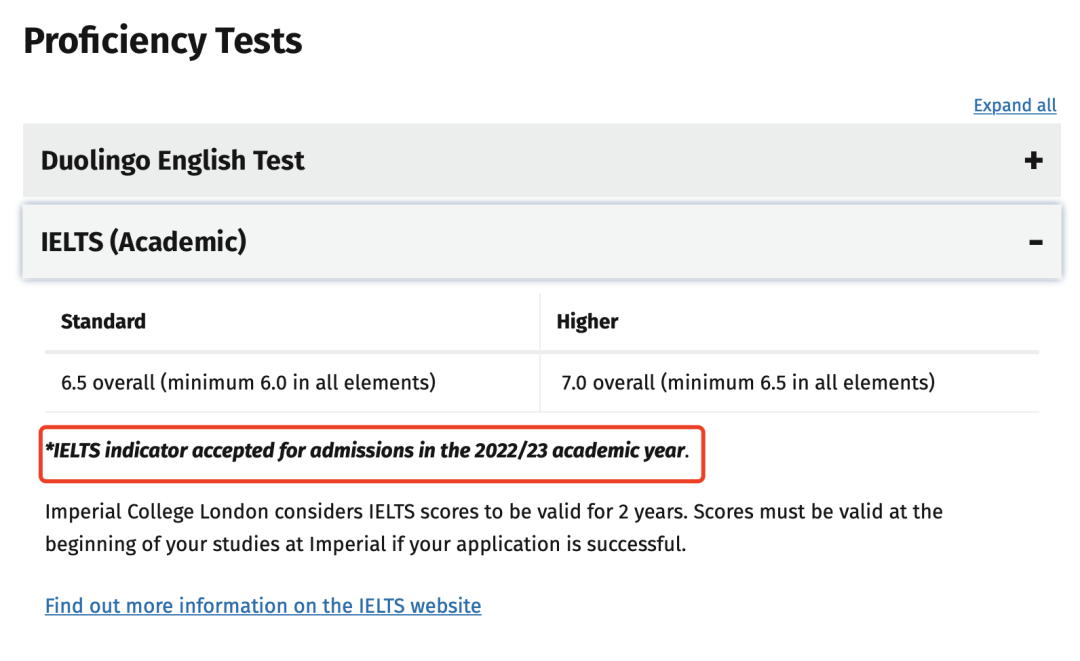Click the collapse symbol beside IELTS (Academic)
Image resolution: width=1080 pixels, height=661 pixels.
[1036, 241]
